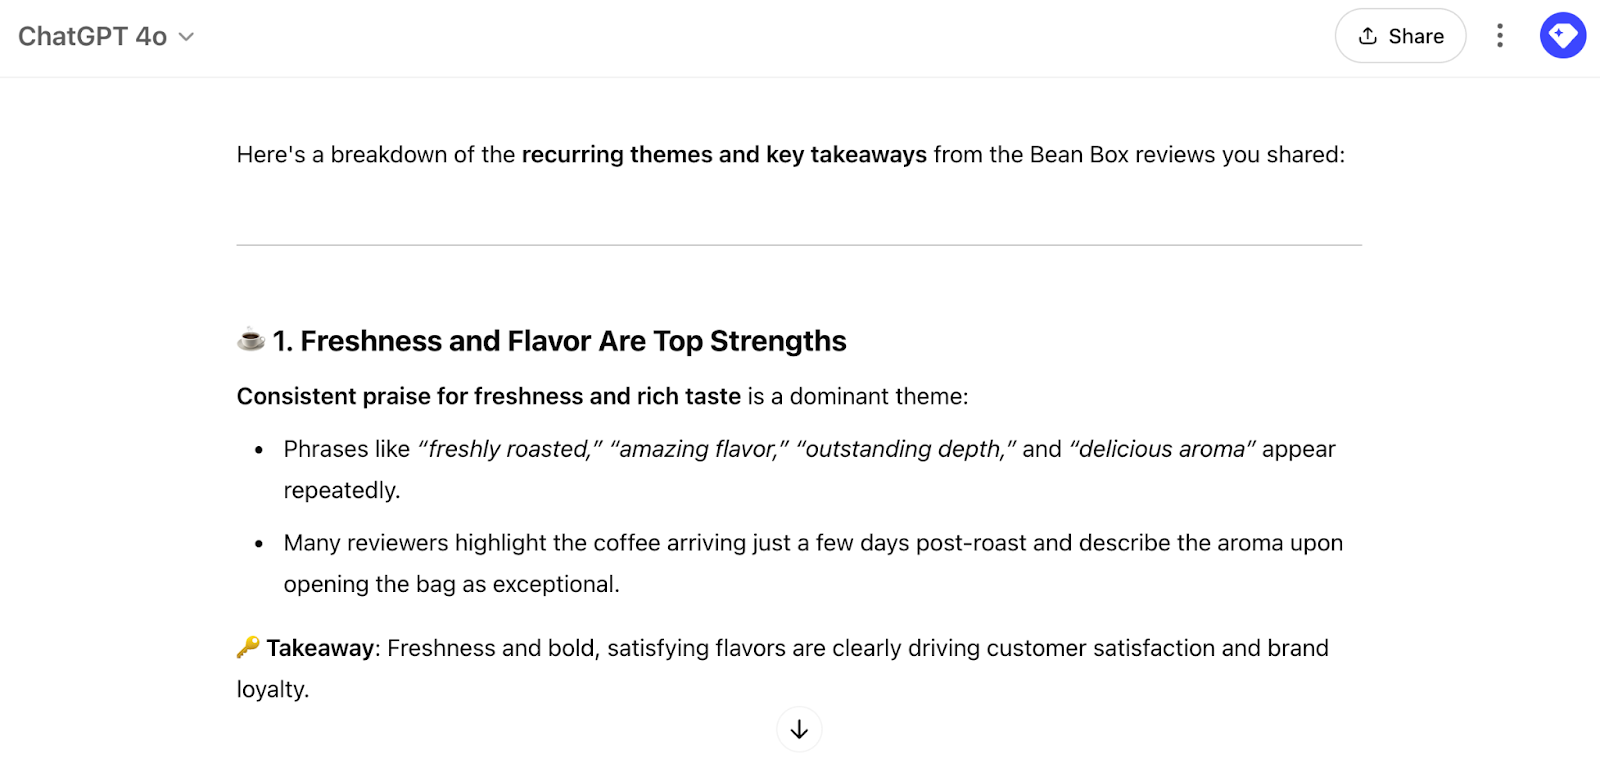Click the downward arrow inside the scroll button
This screenshot has height=767, width=1600.
click(x=799, y=729)
